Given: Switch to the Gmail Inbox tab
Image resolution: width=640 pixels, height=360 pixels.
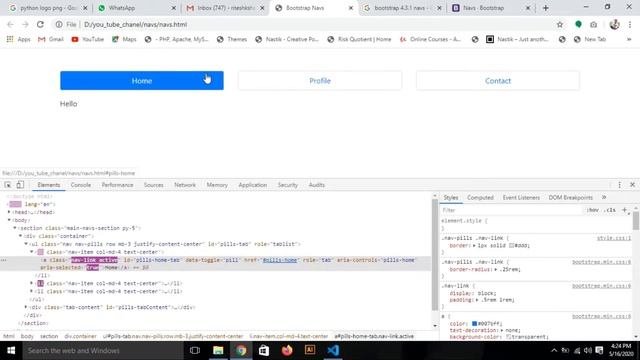Looking at the screenshot, I should [x=224, y=8].
